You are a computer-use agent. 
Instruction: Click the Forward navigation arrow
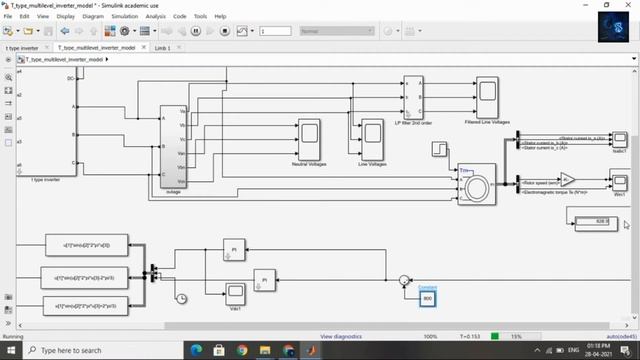tap(79, 31)
